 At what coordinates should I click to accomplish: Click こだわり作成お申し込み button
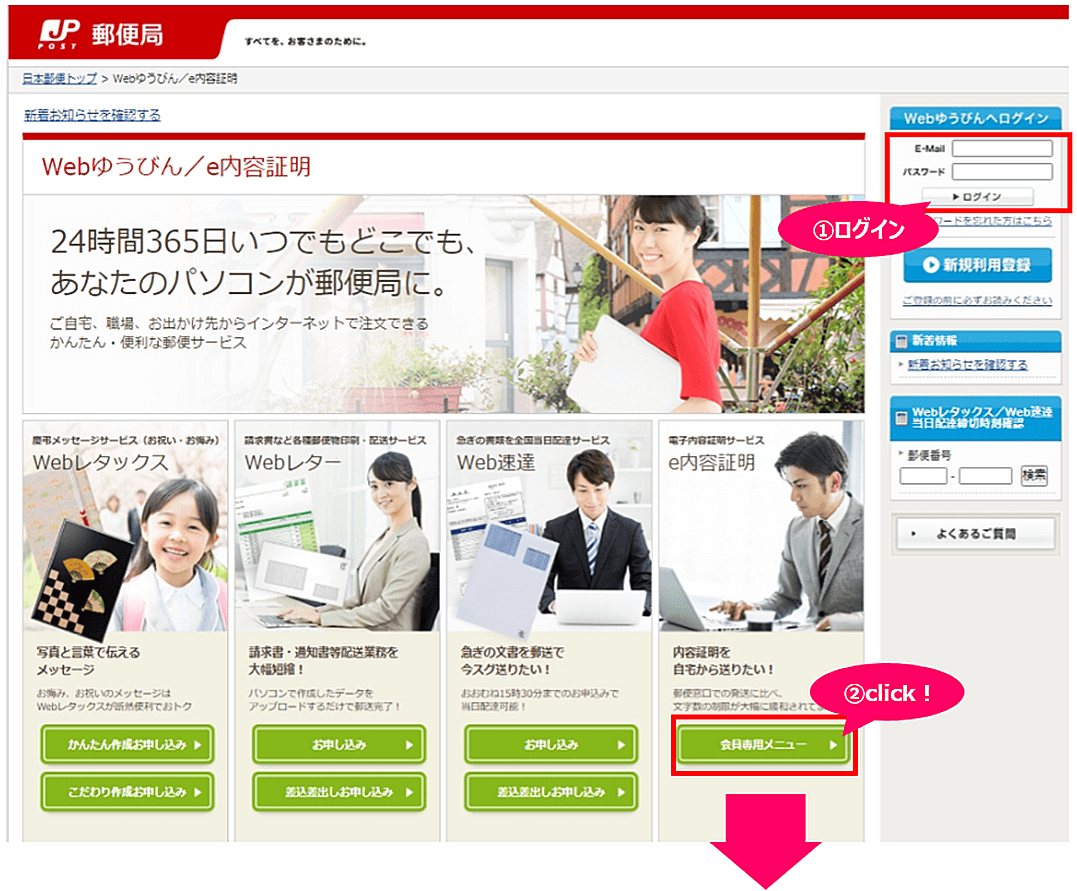pyautogui.click(x=127, y=791)
